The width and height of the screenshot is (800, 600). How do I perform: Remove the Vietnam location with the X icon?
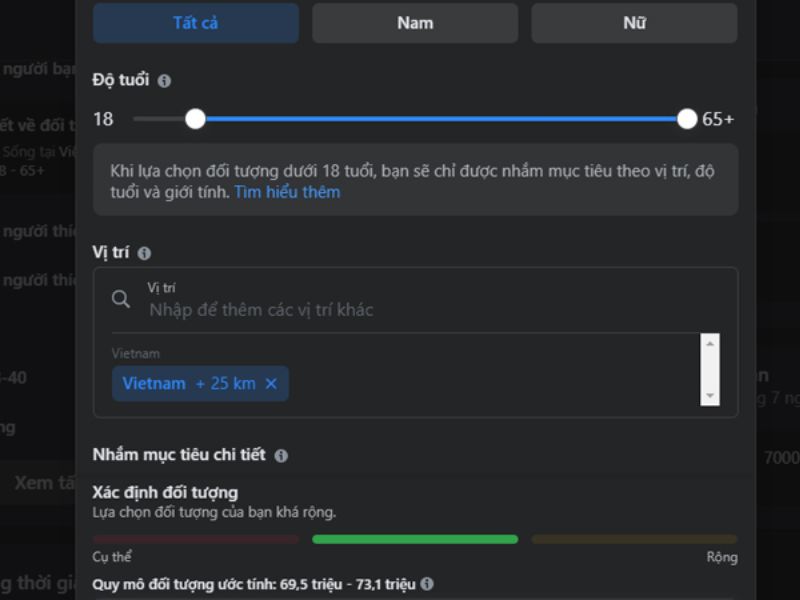pos(271,384)
